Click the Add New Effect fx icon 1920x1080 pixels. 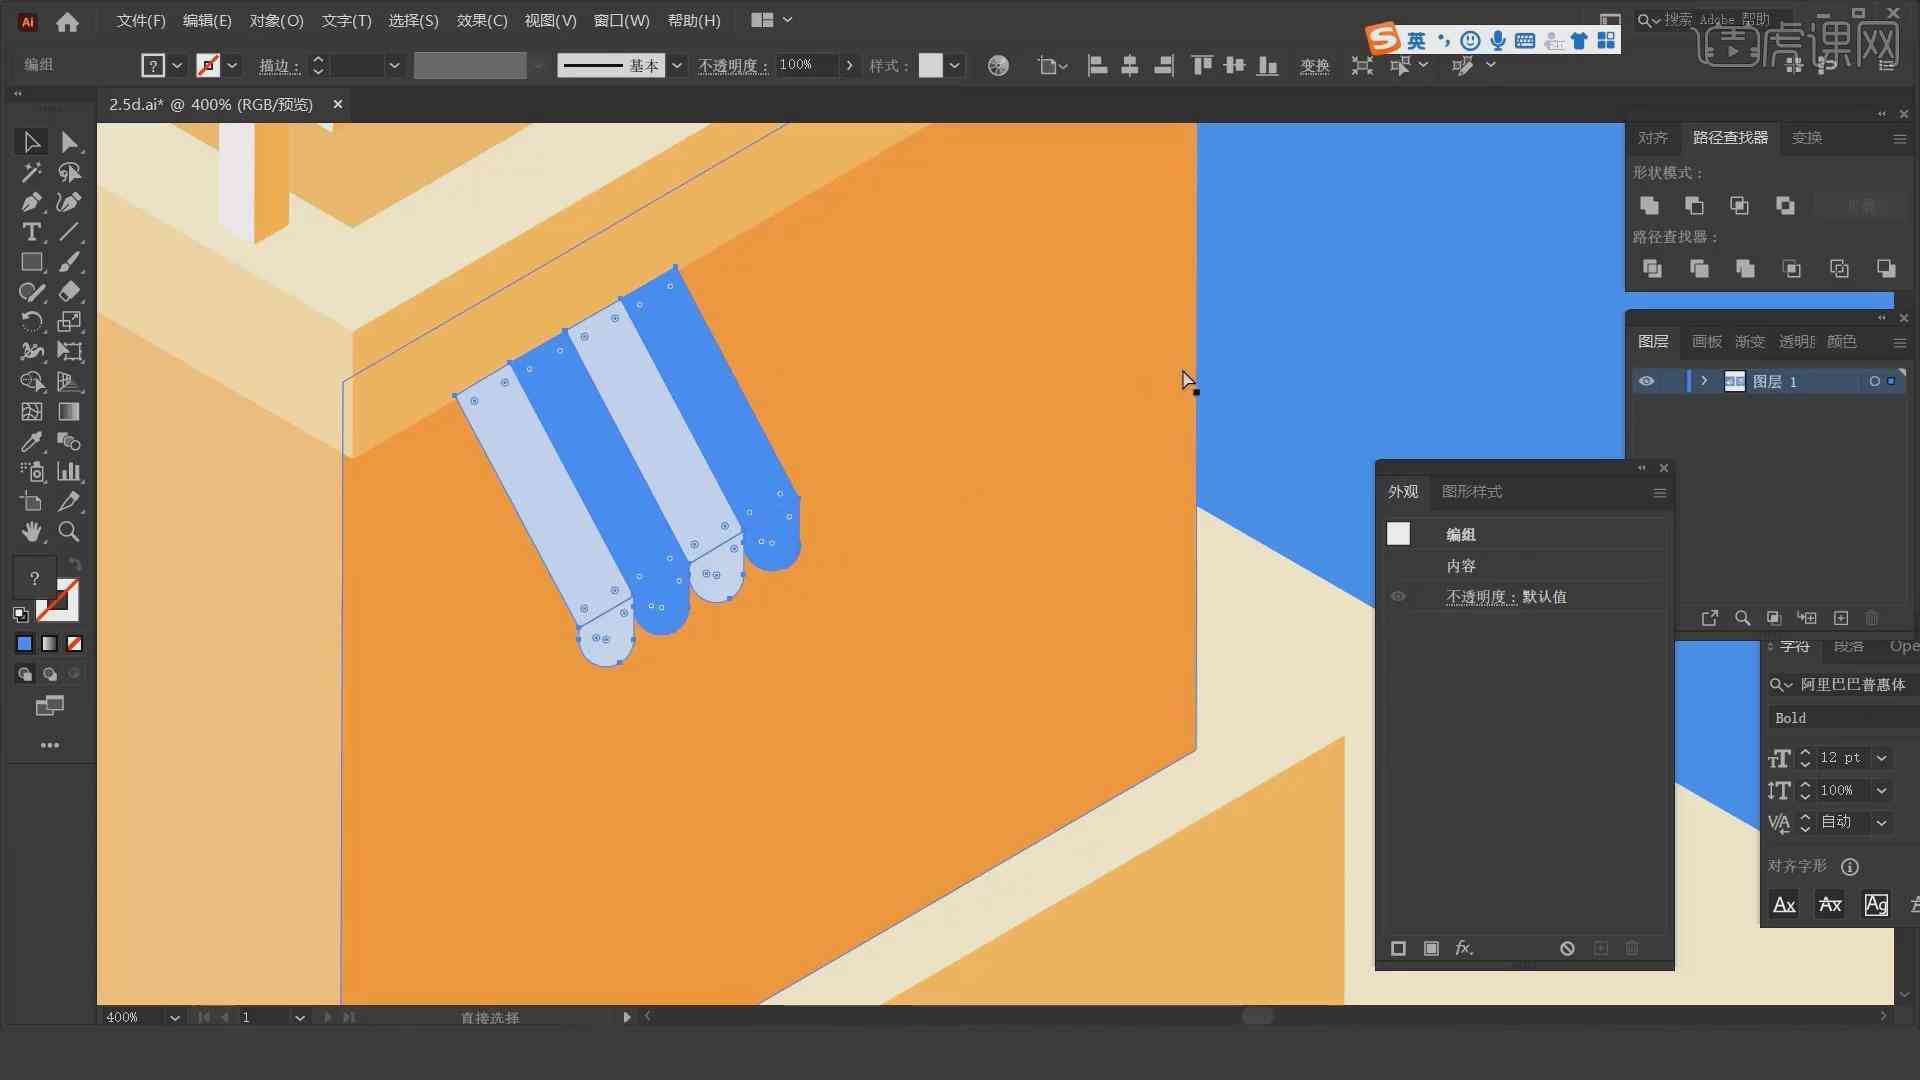click(1464, 948)
